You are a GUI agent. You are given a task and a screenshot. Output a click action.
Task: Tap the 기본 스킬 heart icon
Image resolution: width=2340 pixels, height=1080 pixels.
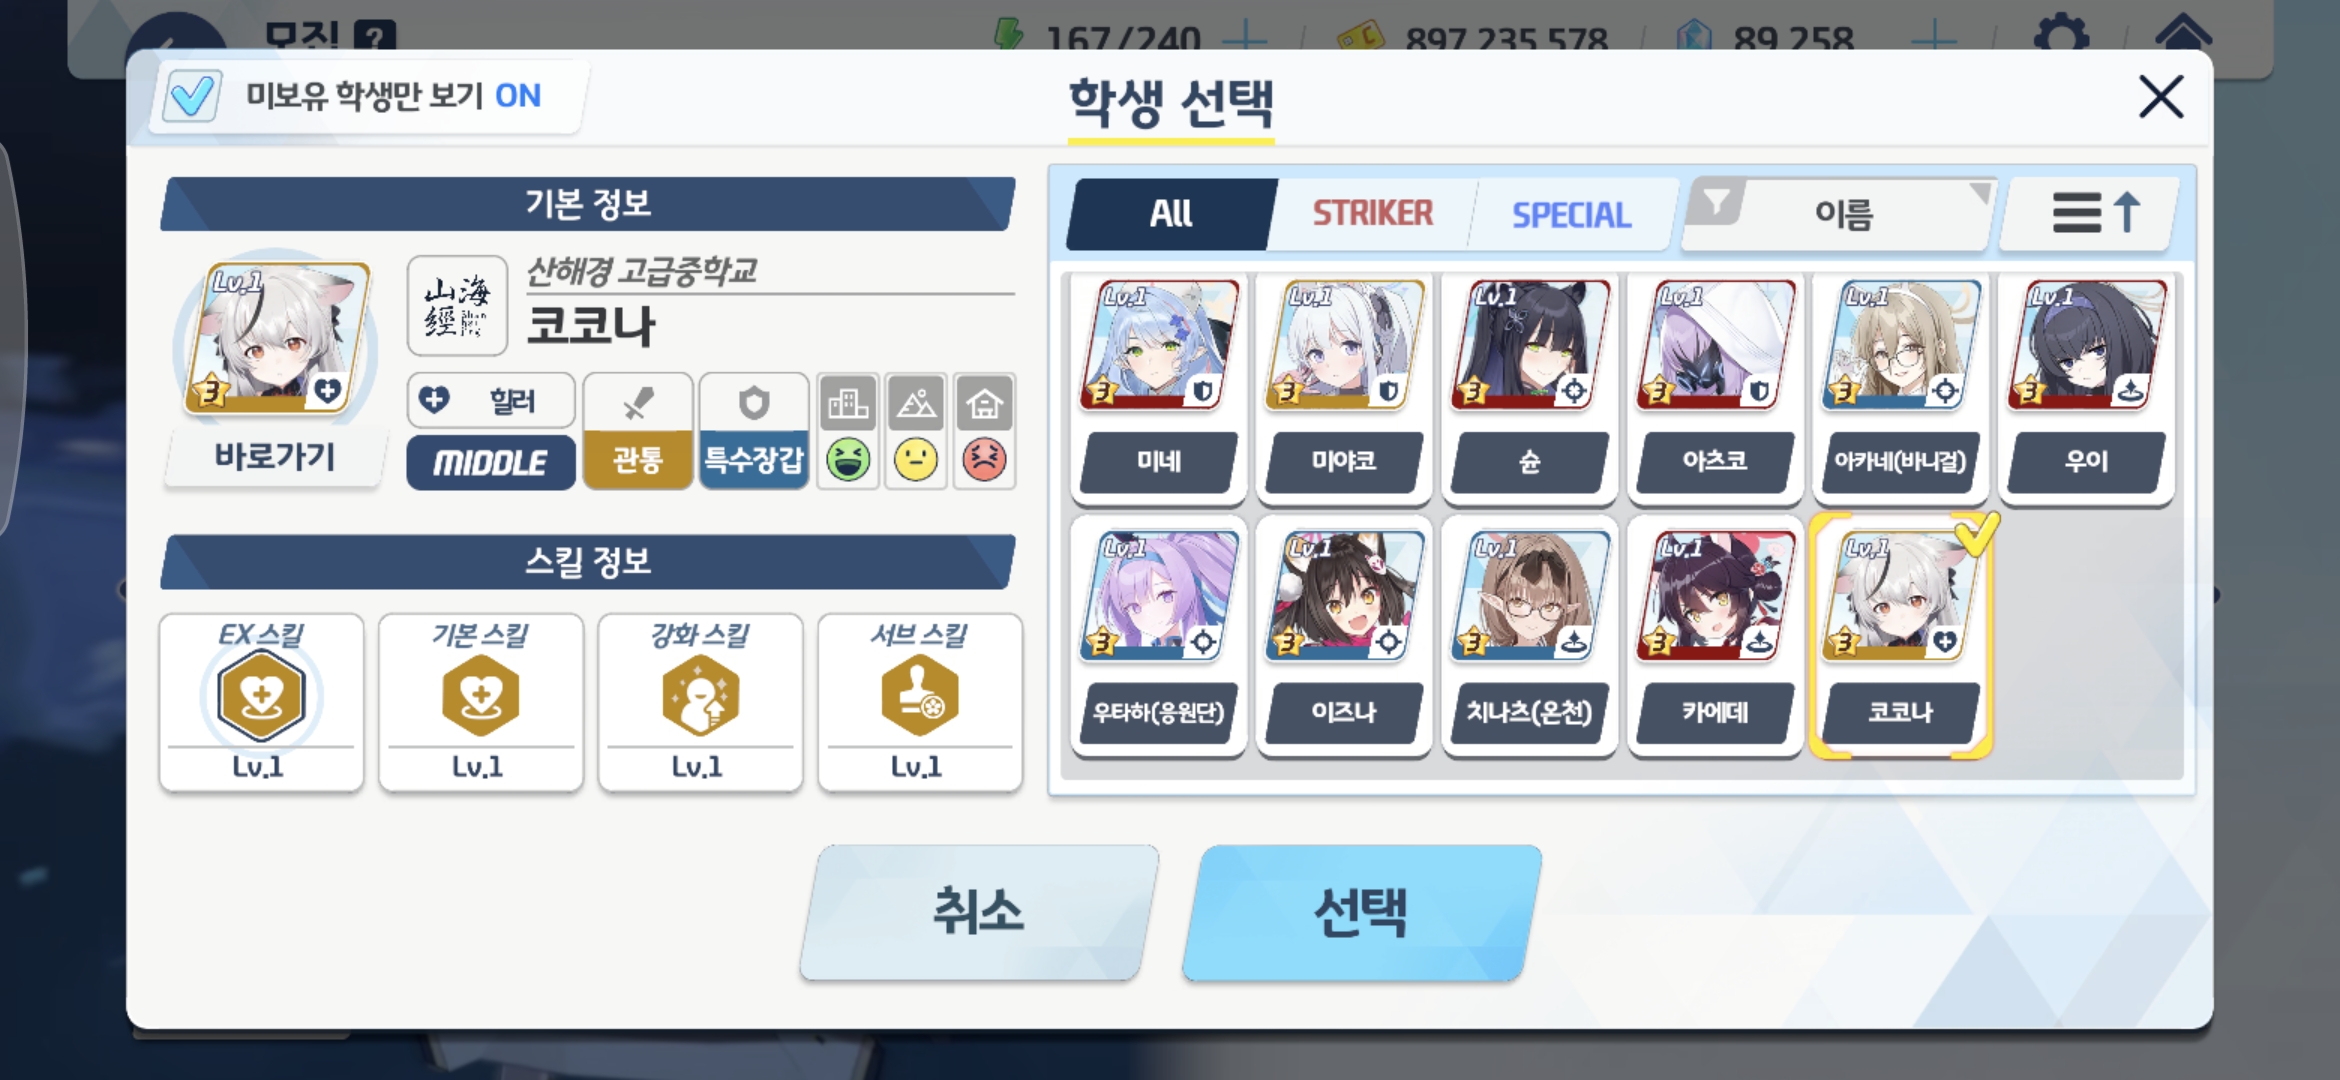481,695
